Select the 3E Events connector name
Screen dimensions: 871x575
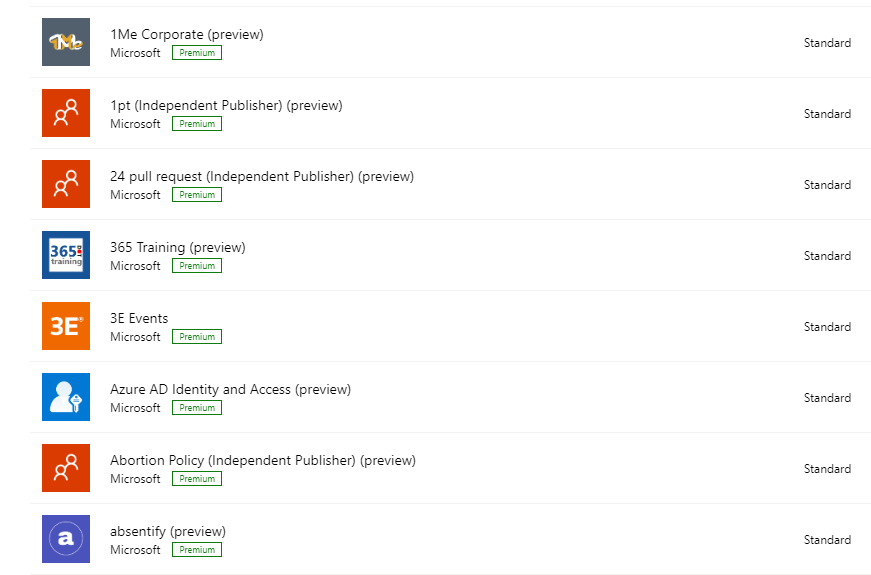(x=139, y=318)
